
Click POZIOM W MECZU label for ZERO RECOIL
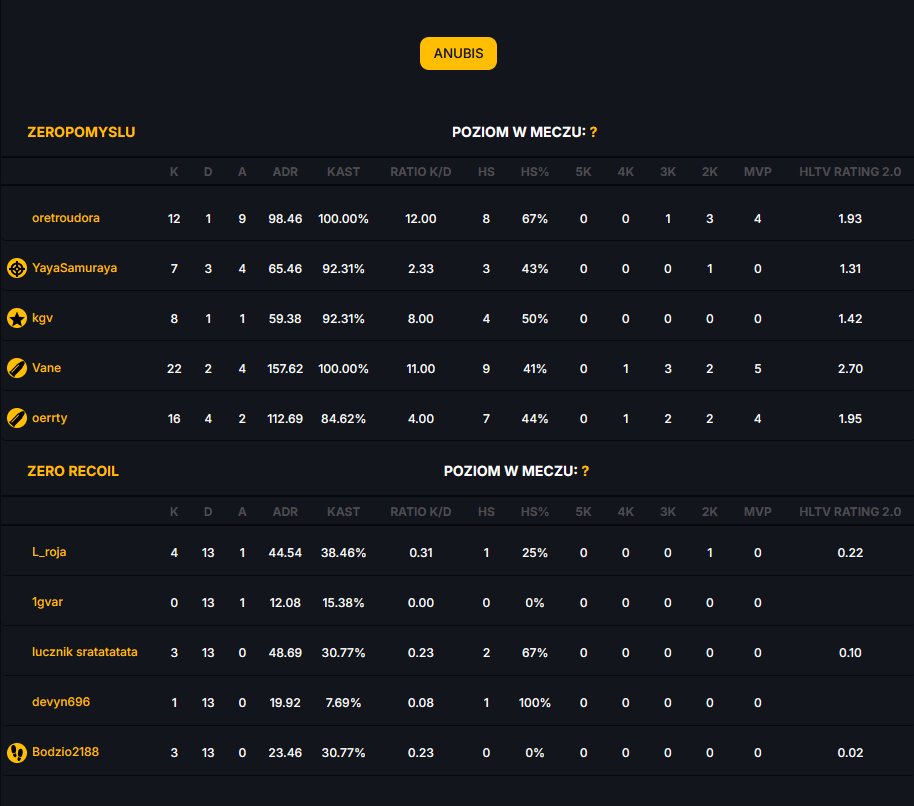point(511,471)
